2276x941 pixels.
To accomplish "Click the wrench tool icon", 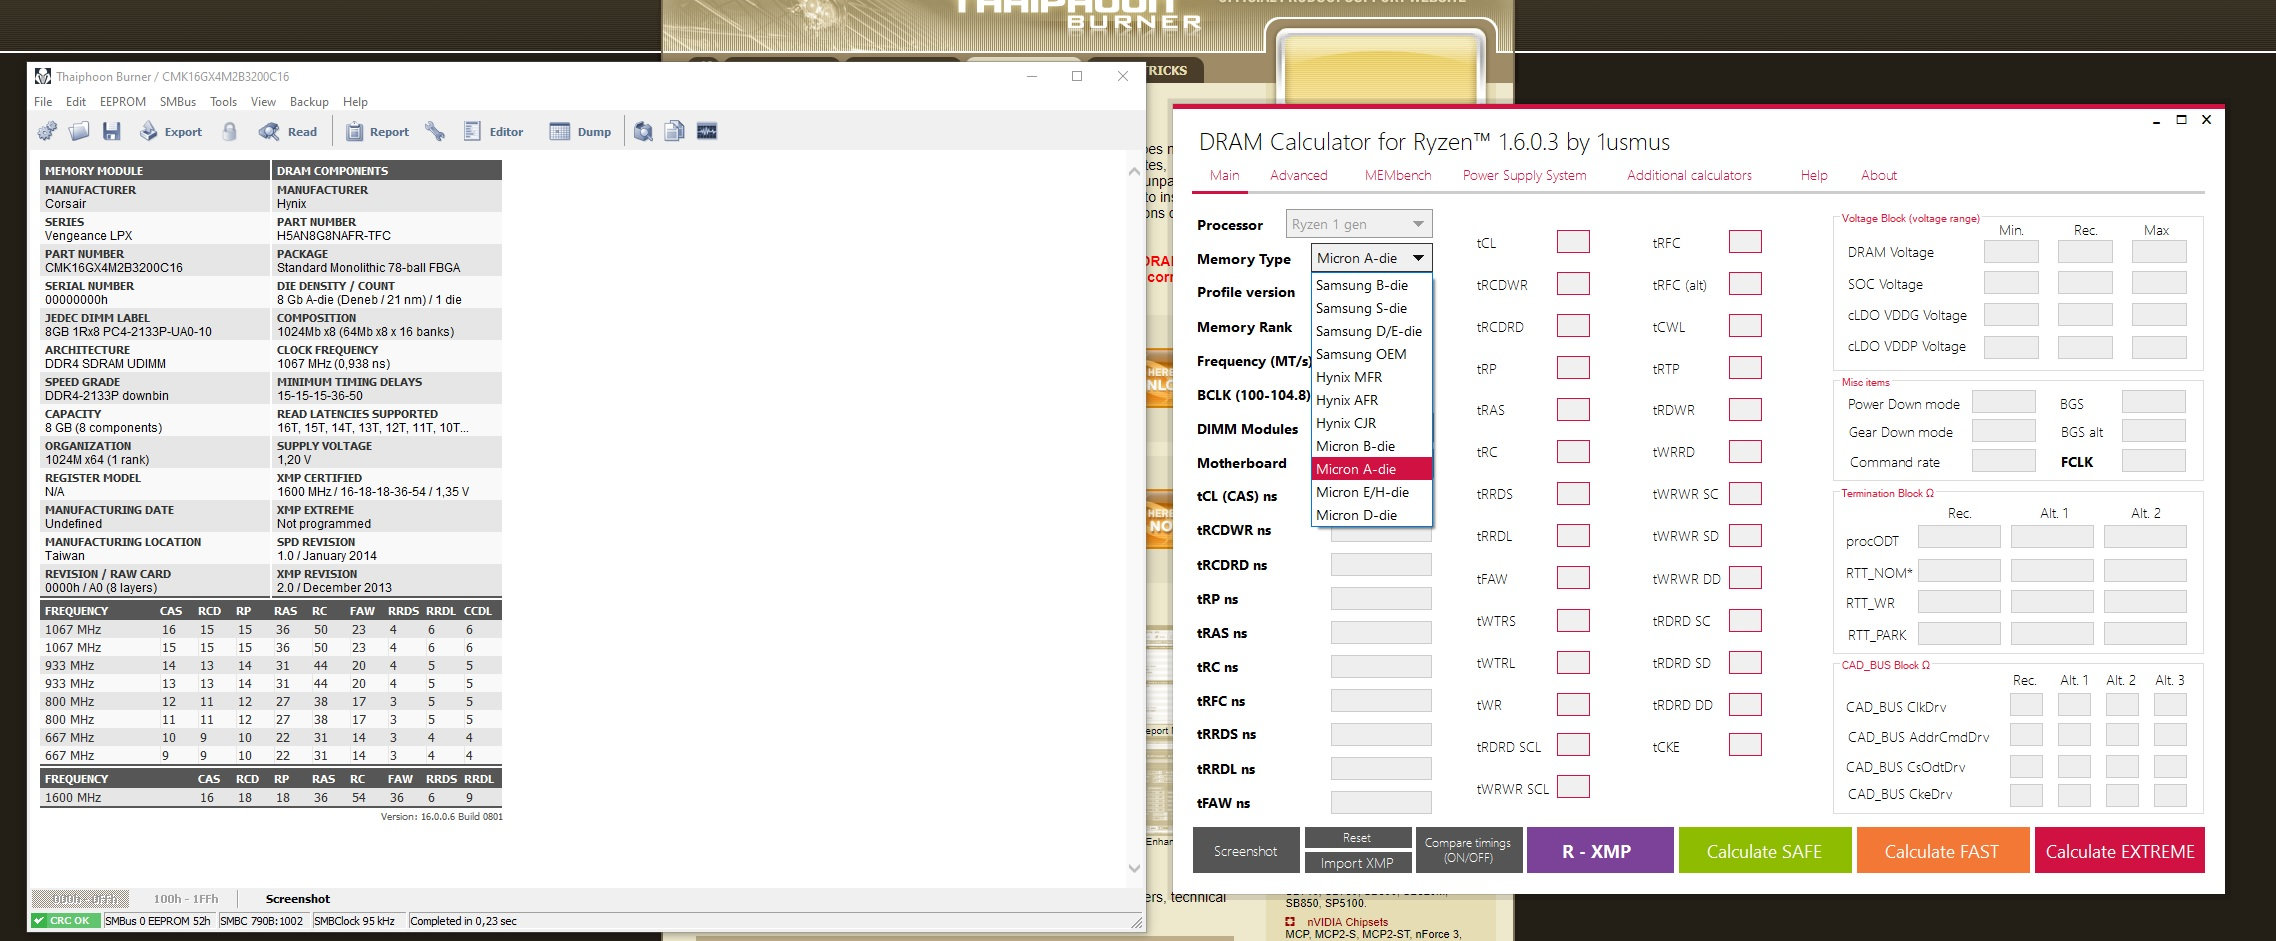I will coord(435,131).
